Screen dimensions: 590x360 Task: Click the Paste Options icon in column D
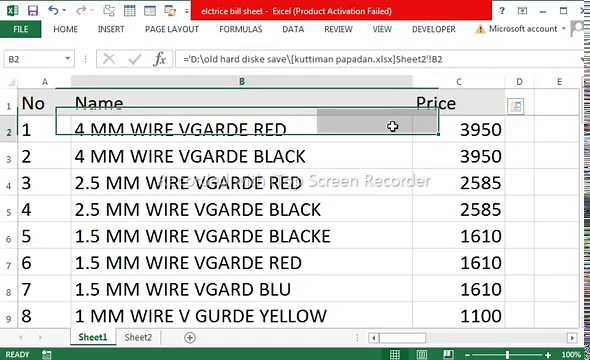515,106
